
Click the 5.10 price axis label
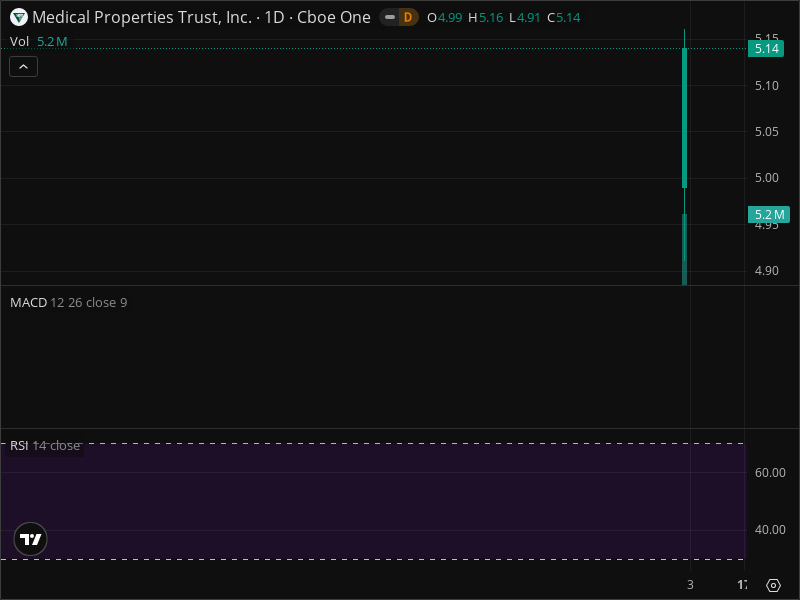coord(767,86)
